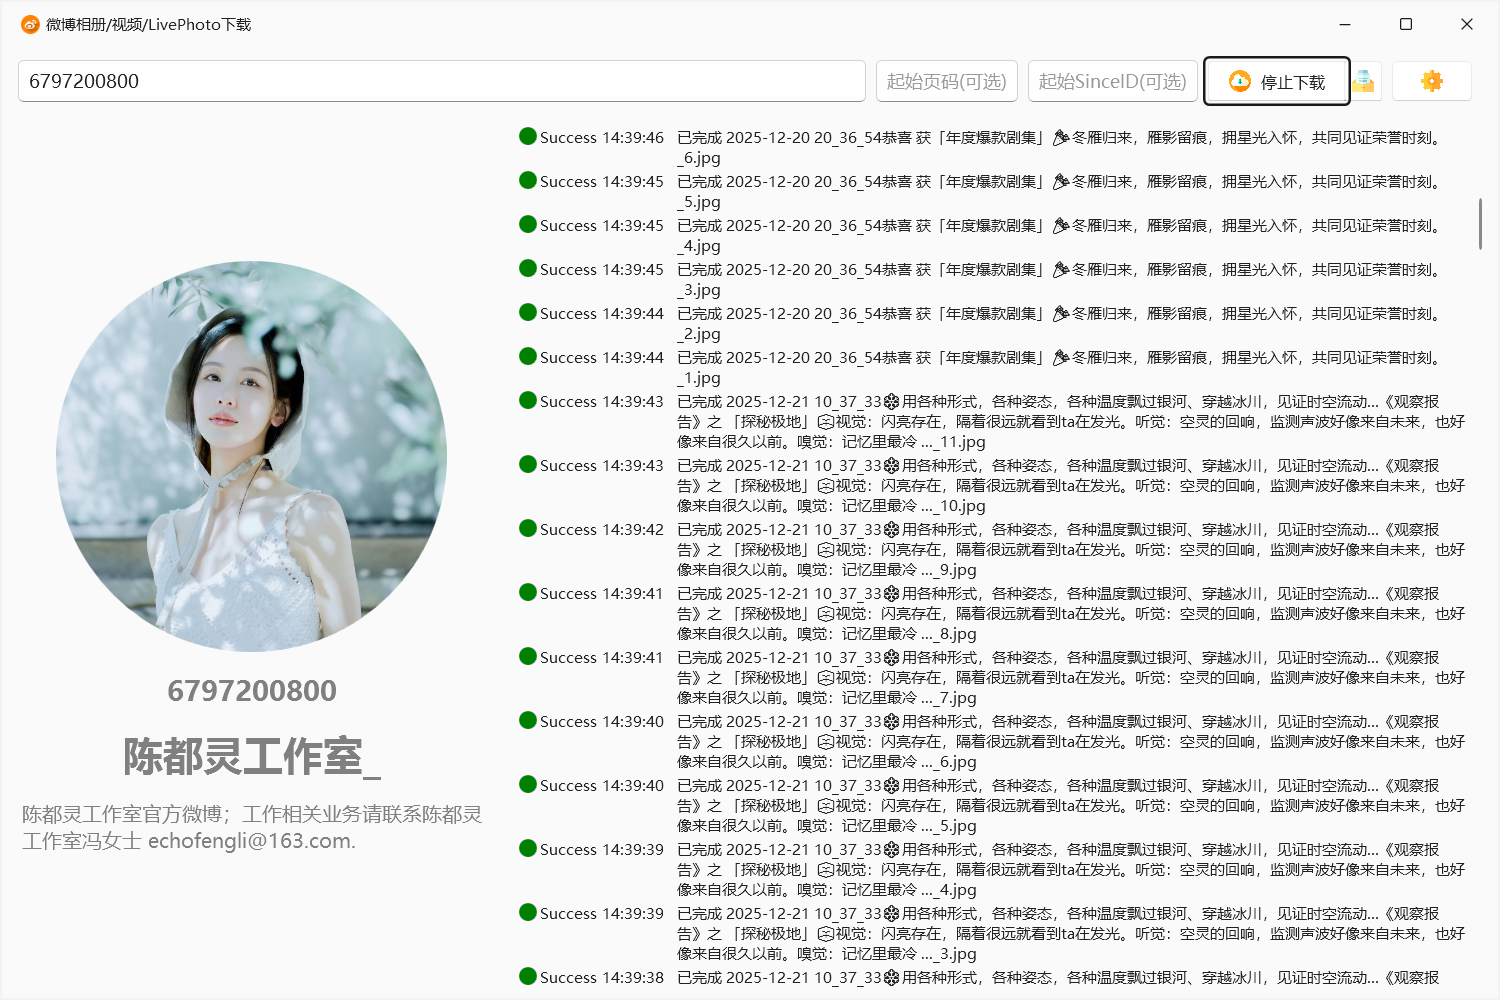
Task: Click 'Success 14:39:46' log label
Action: pos(602,138)
